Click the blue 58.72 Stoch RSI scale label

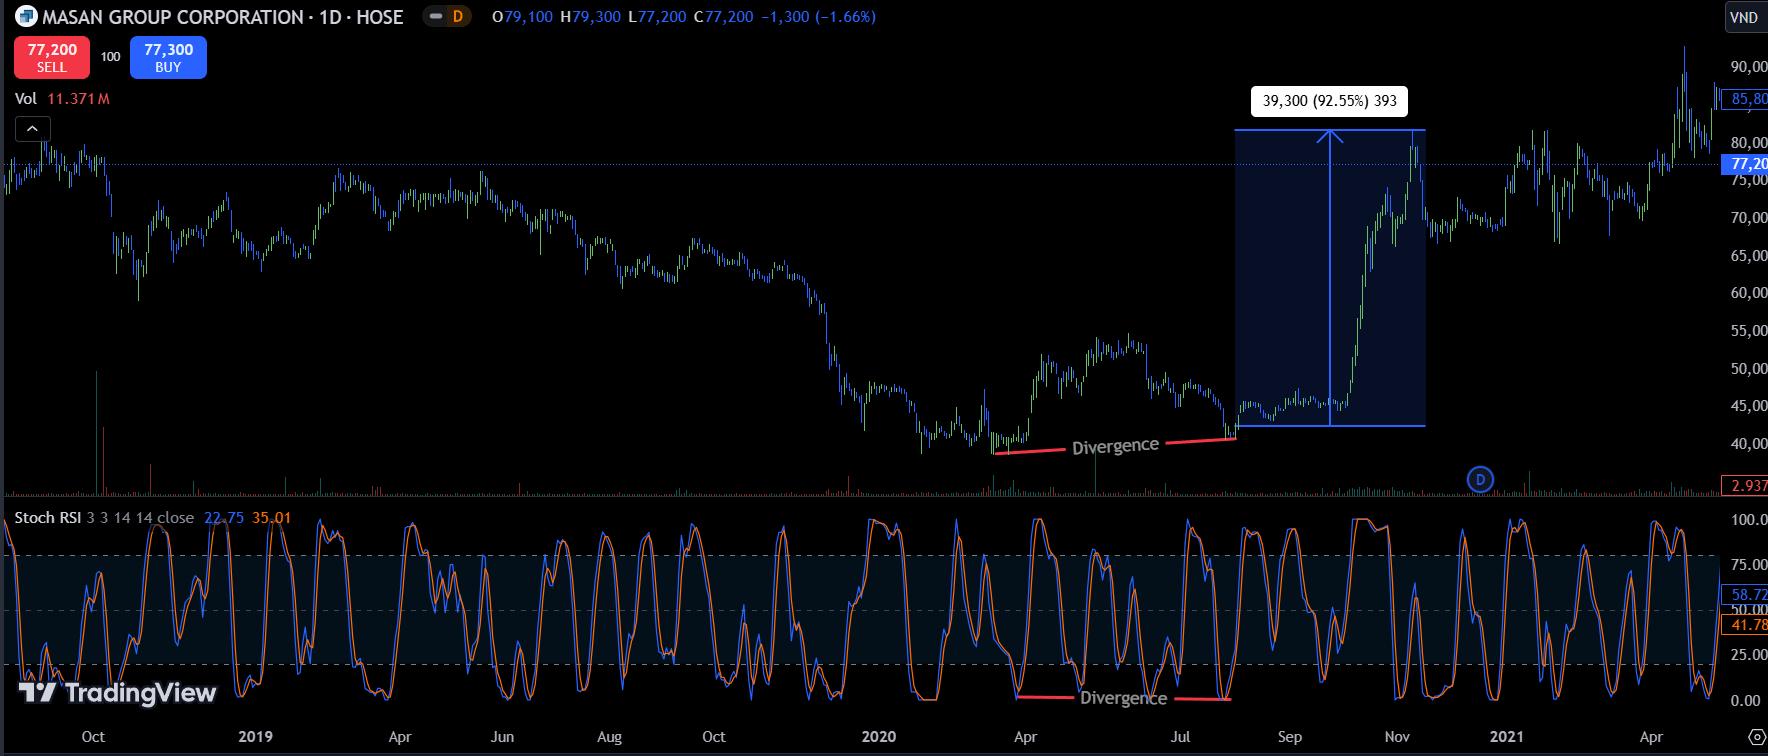[x=1746, y=594]
